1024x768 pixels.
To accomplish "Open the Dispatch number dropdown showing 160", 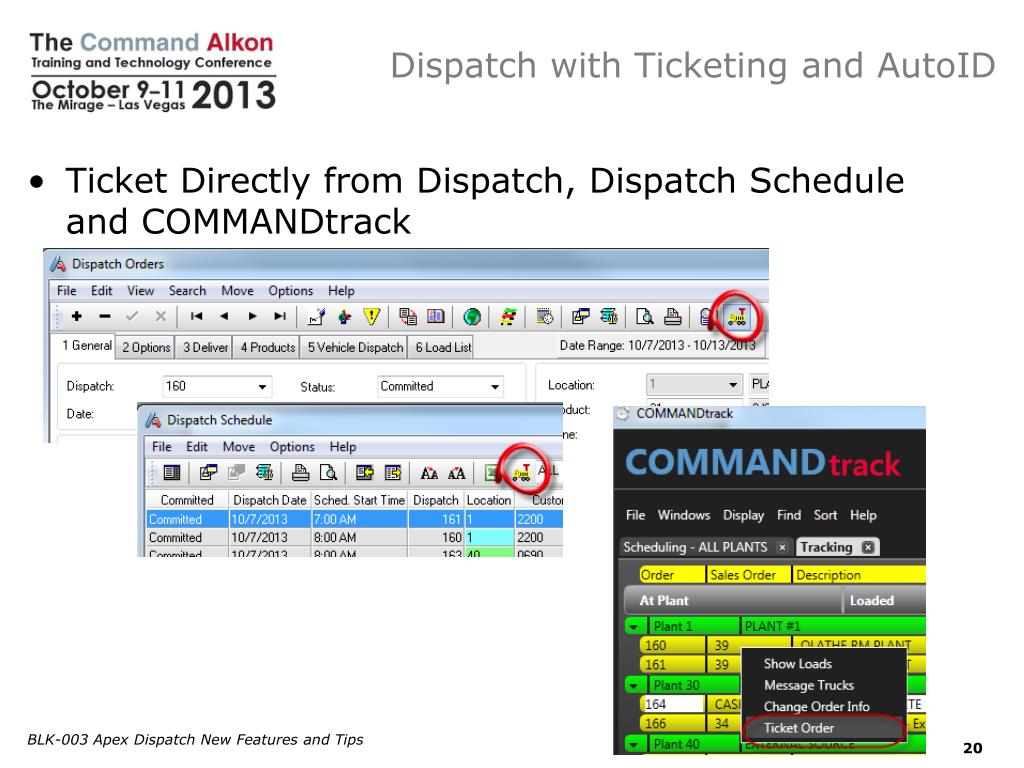I will pos(262,387).
